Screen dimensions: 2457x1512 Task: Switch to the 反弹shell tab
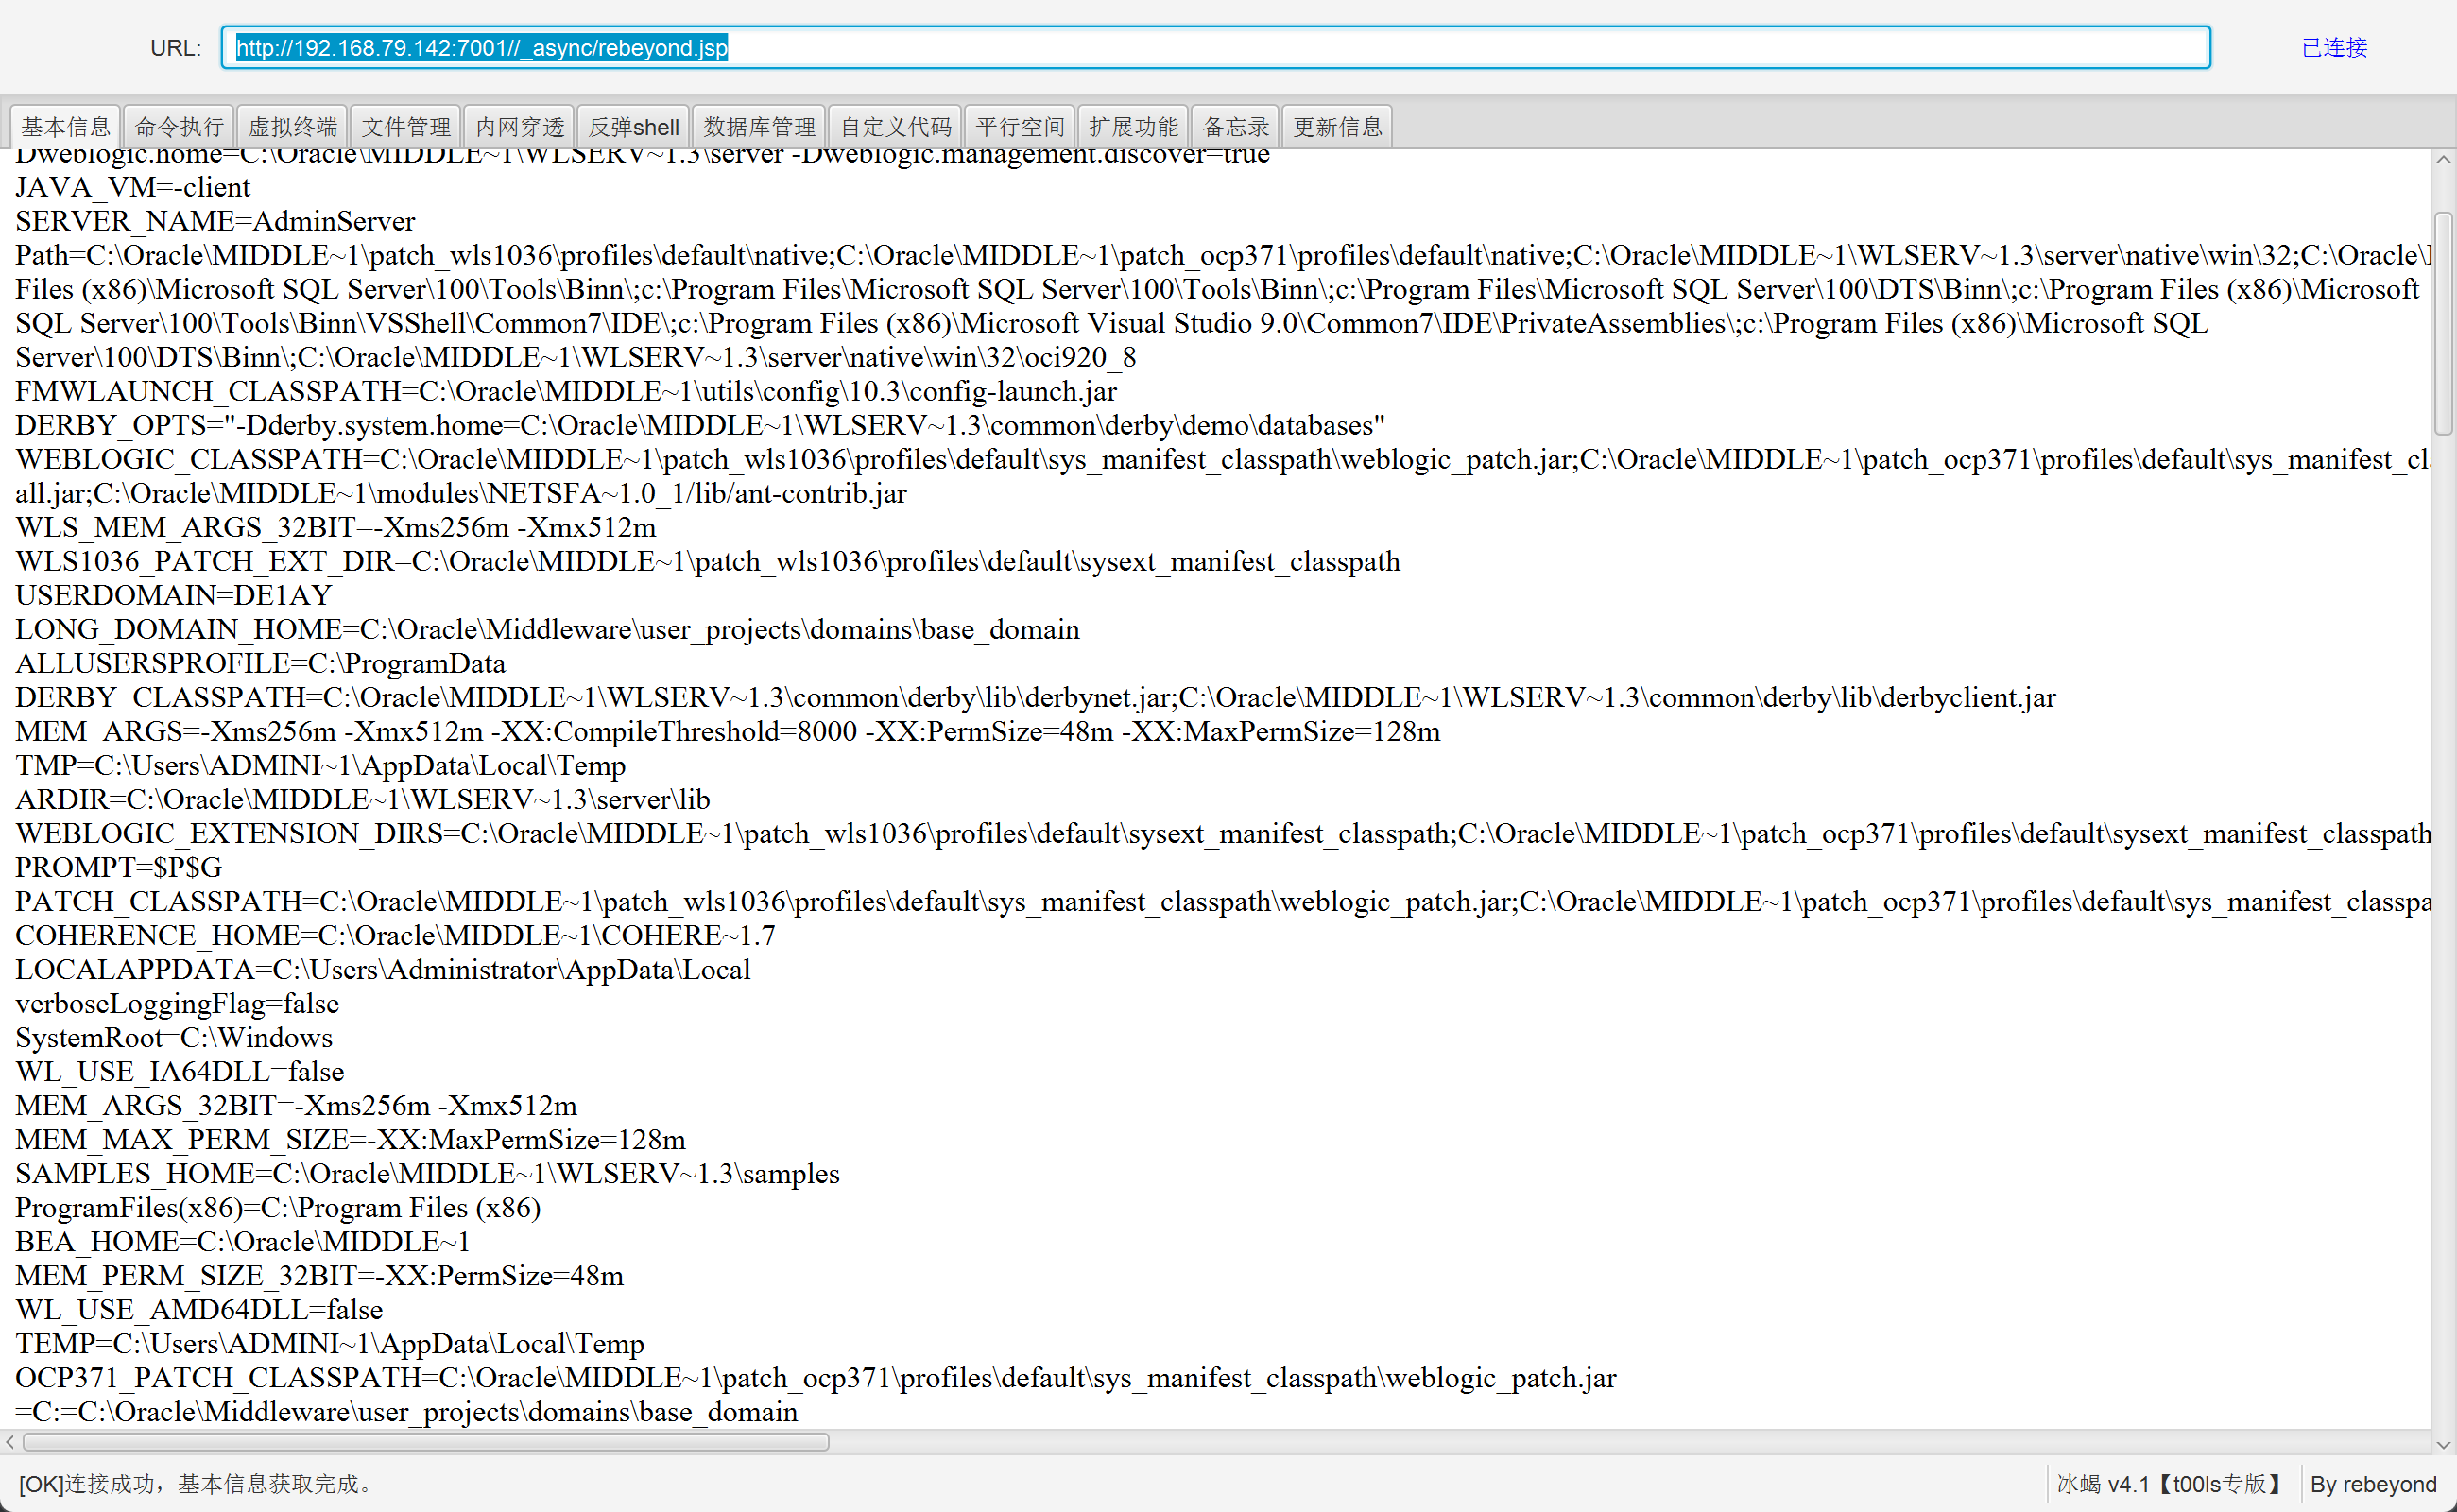point(633,127)
